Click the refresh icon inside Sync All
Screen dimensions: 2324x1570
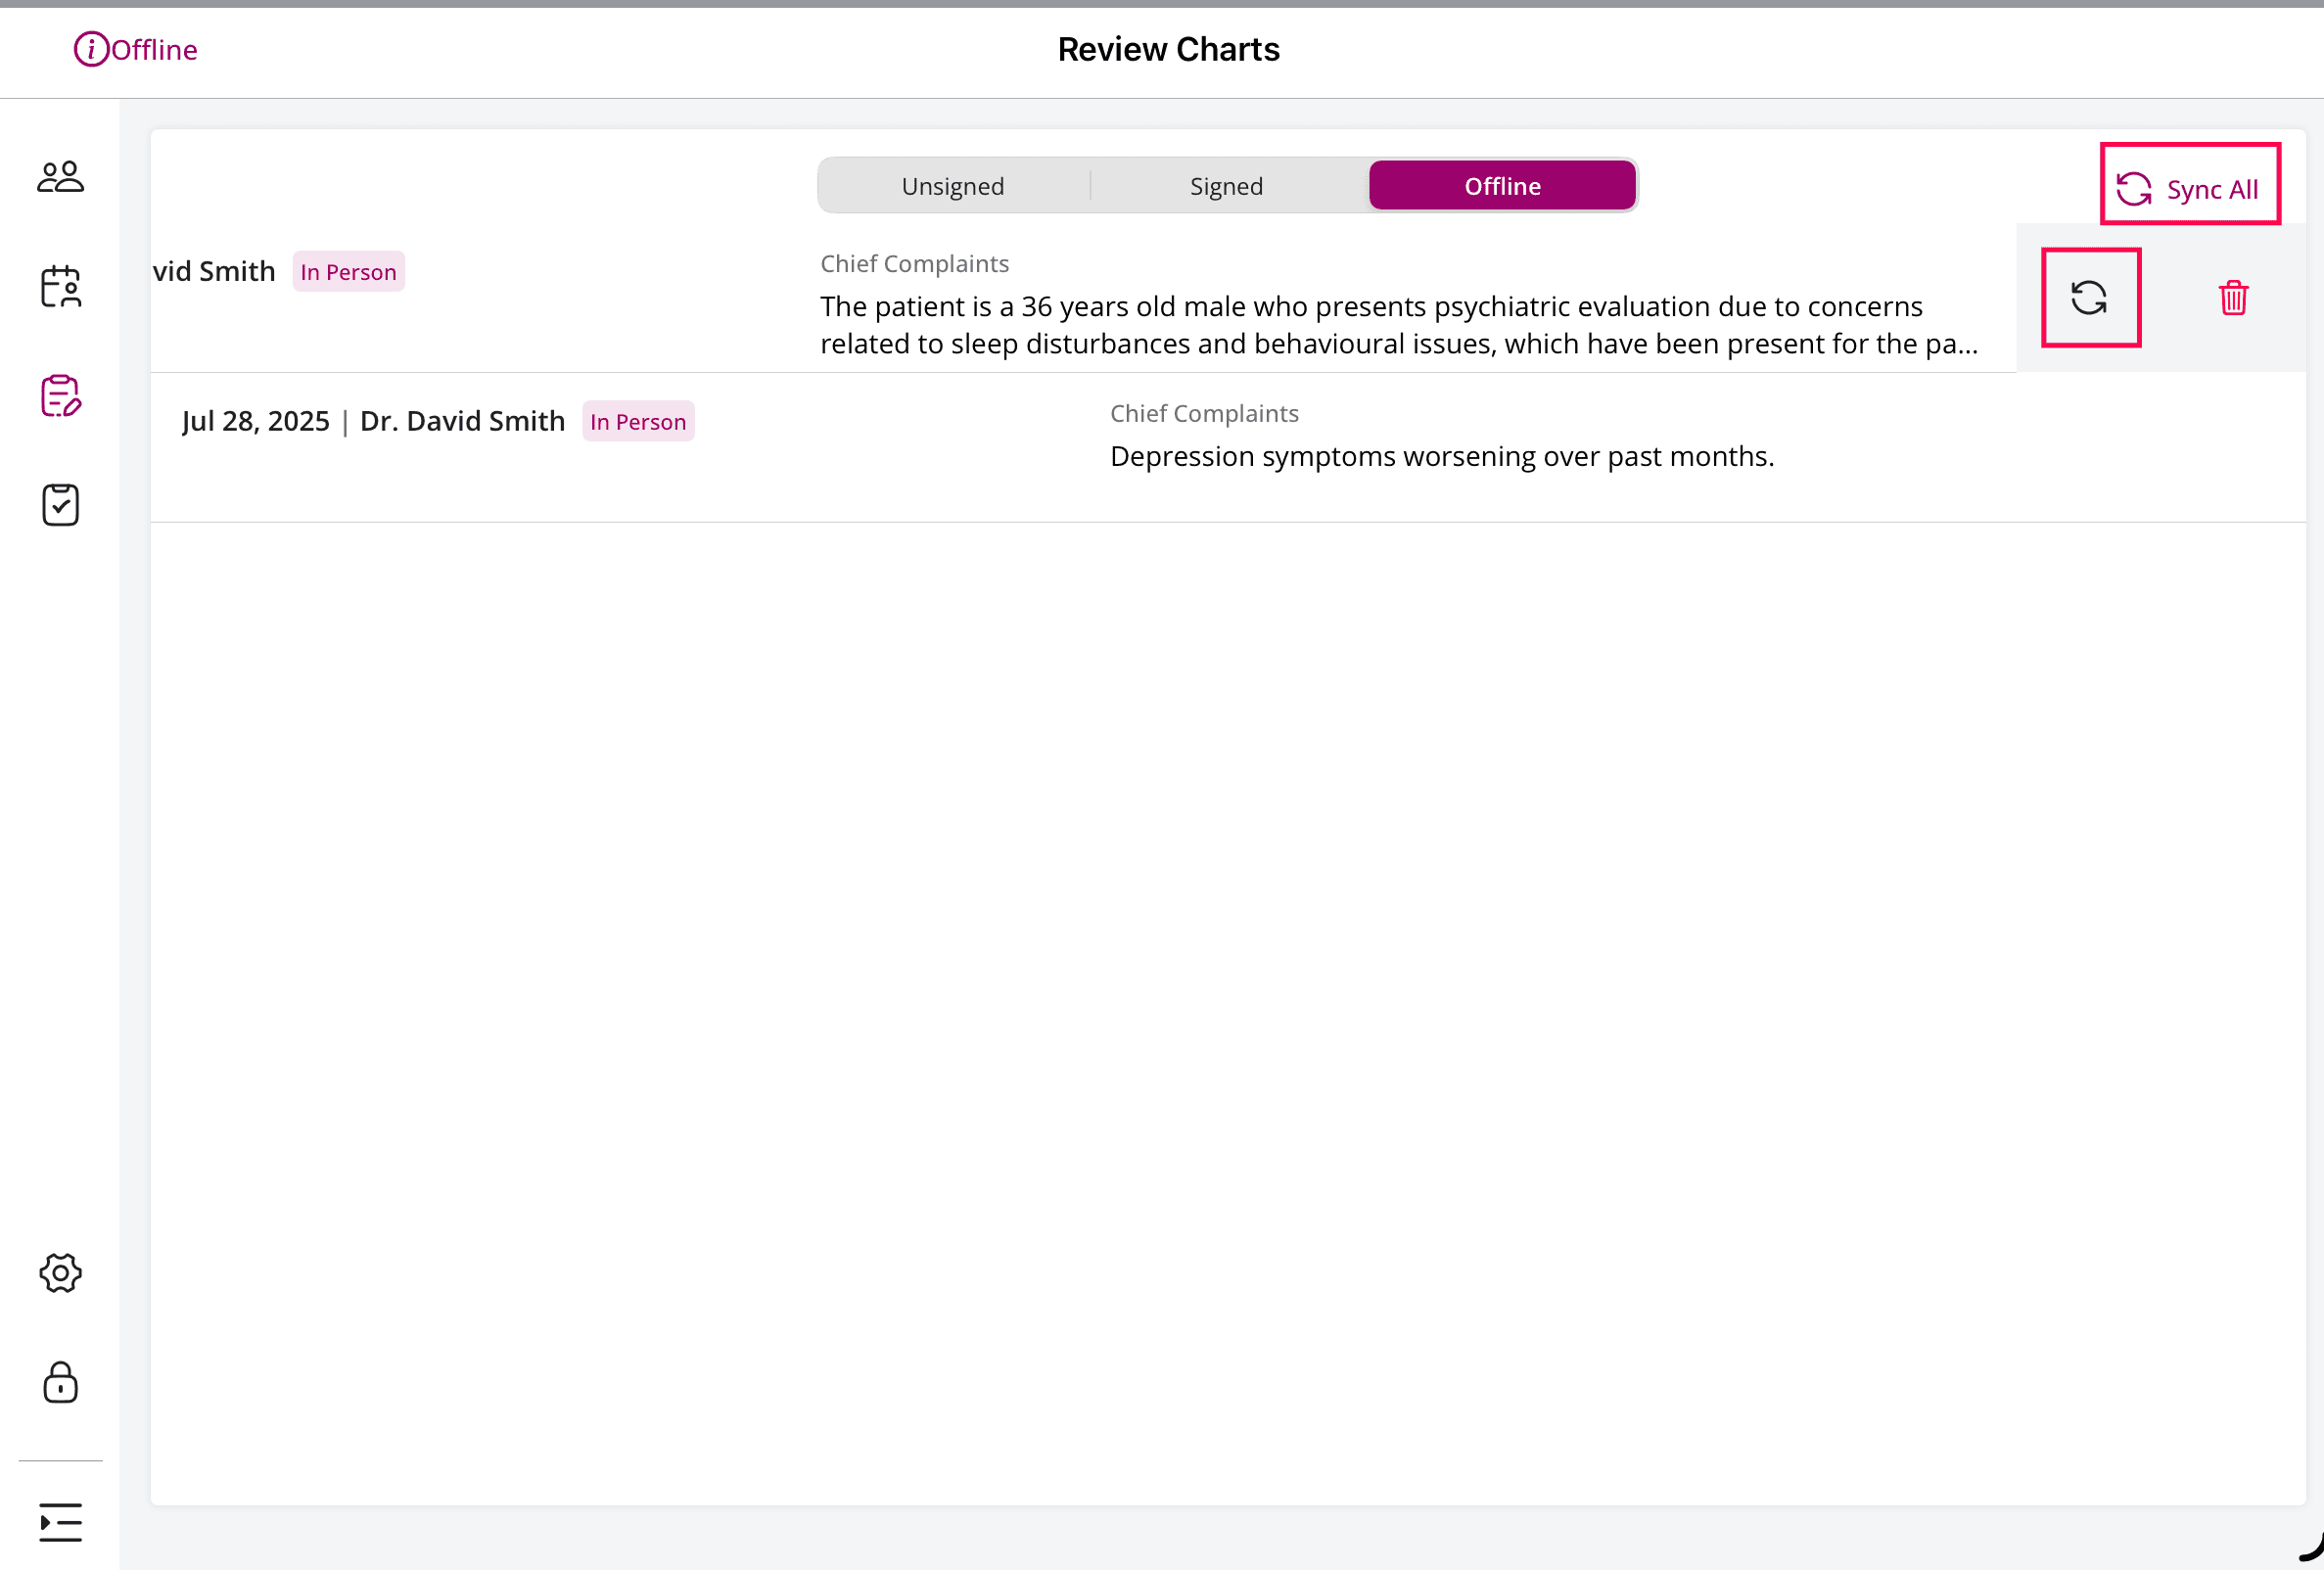(2135, 186)
